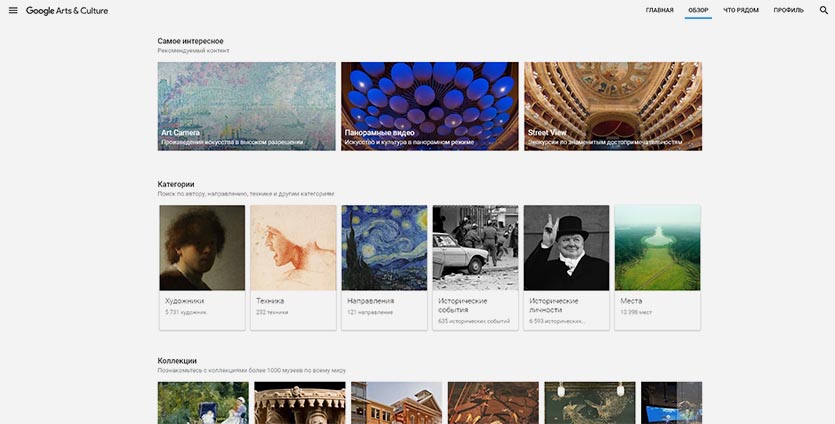
Task: Click the Коллекции section heading
Action: tap(177, 360)
